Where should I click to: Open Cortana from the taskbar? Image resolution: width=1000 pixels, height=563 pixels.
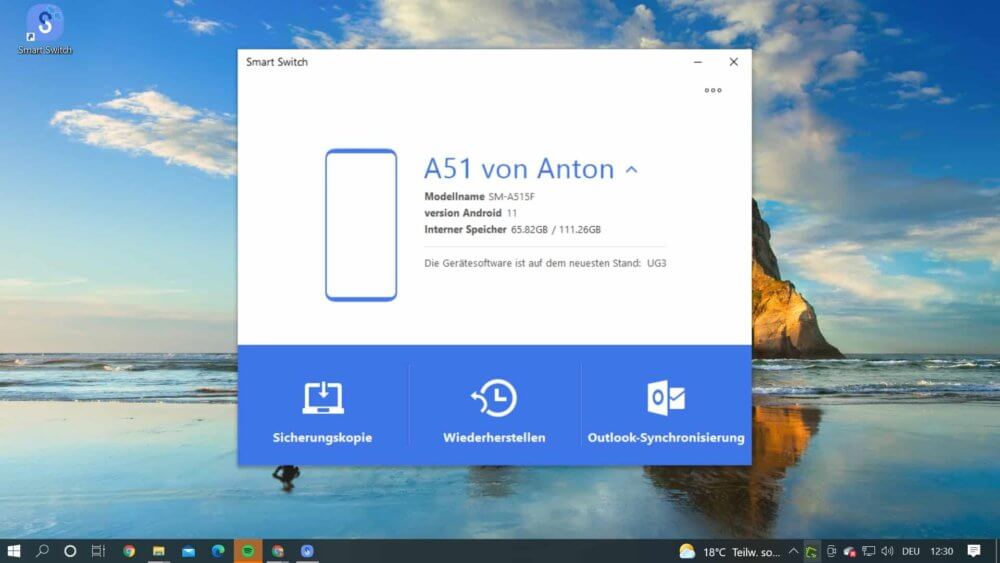point(70,551)
